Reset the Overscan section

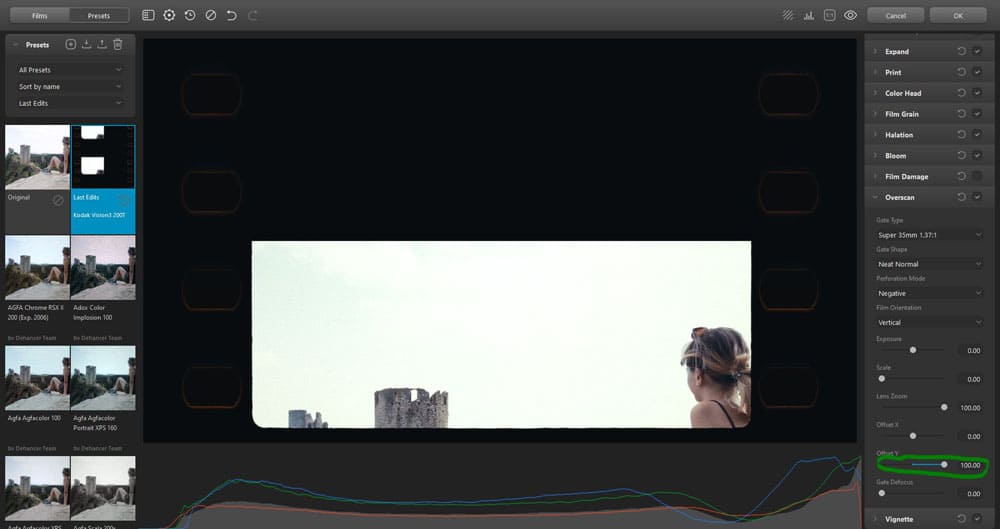pos(962,197)
